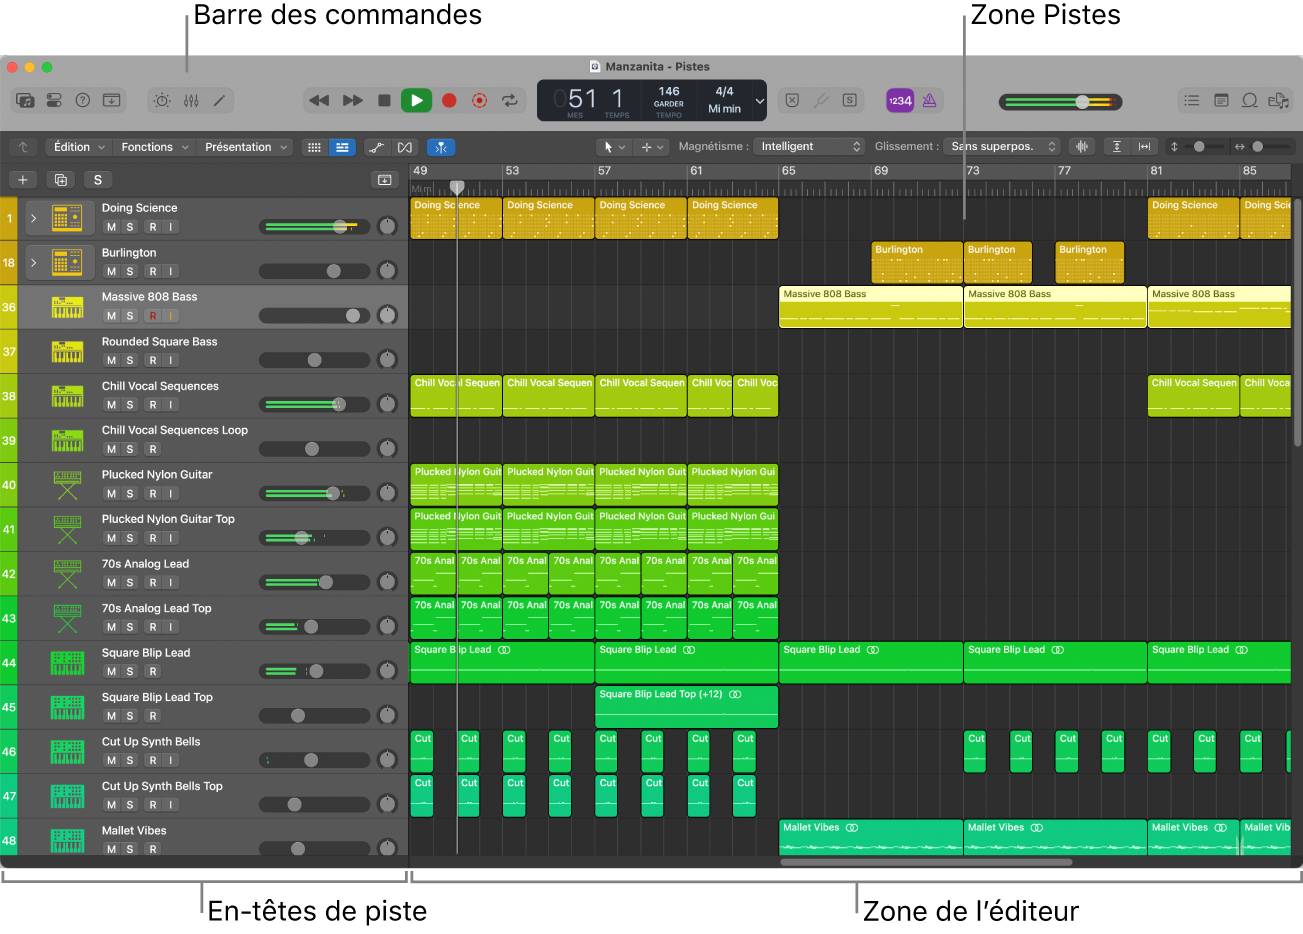Click the + button to add a track
The height and width of the screenshot is (934, 1303).
(22, 179)
